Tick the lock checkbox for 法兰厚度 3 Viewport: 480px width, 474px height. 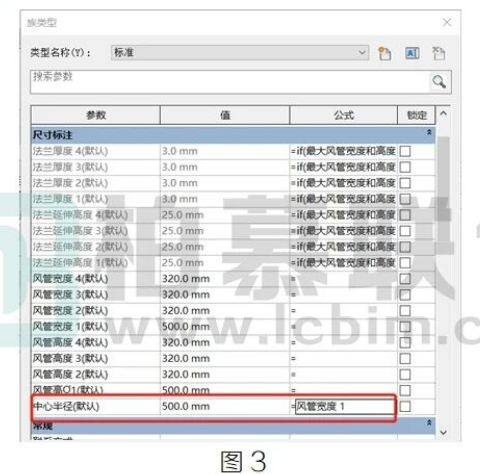point(405,167)
